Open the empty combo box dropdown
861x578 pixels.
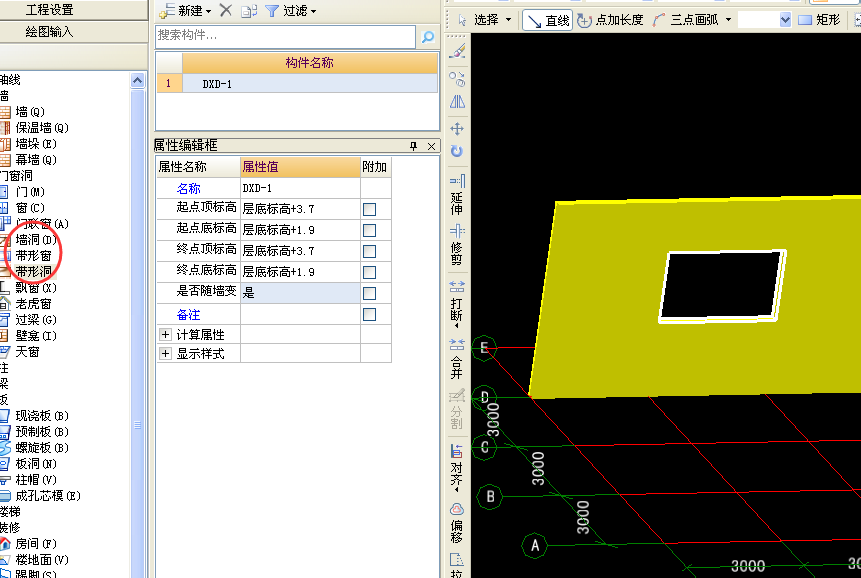point(785,20)
